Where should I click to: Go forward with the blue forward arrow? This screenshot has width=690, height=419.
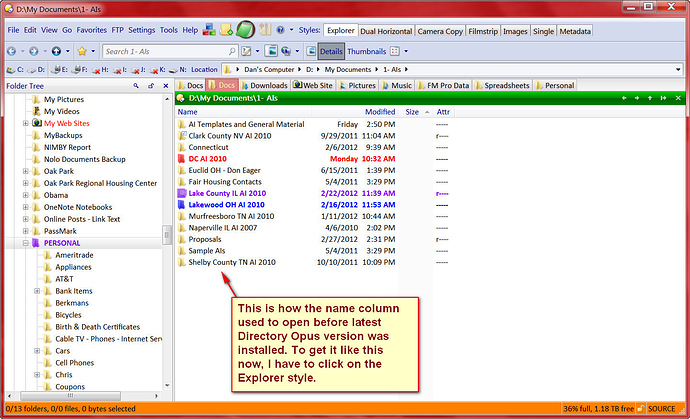[34, 51]
